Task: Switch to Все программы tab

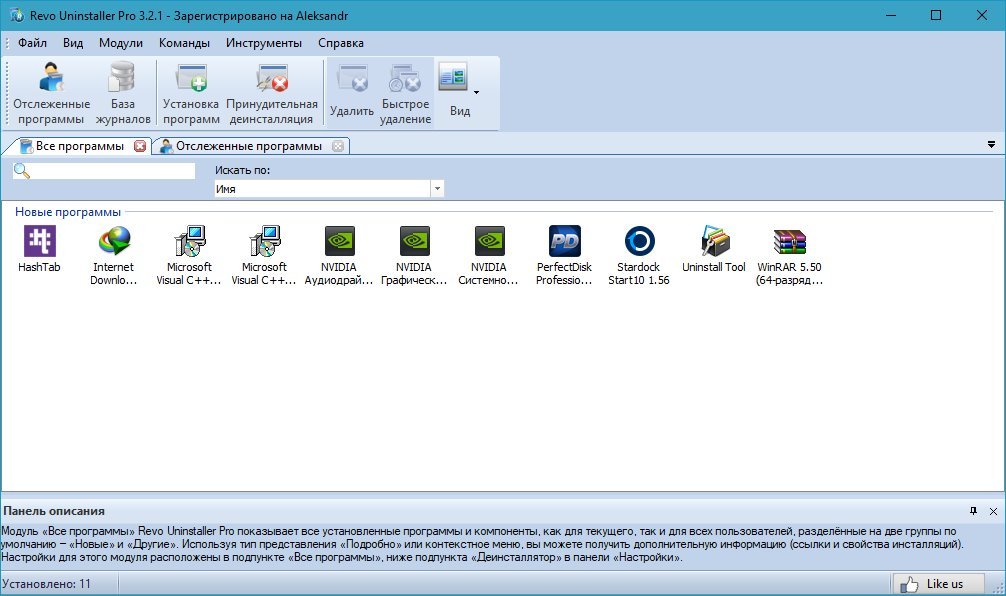Action: point(80,146)
